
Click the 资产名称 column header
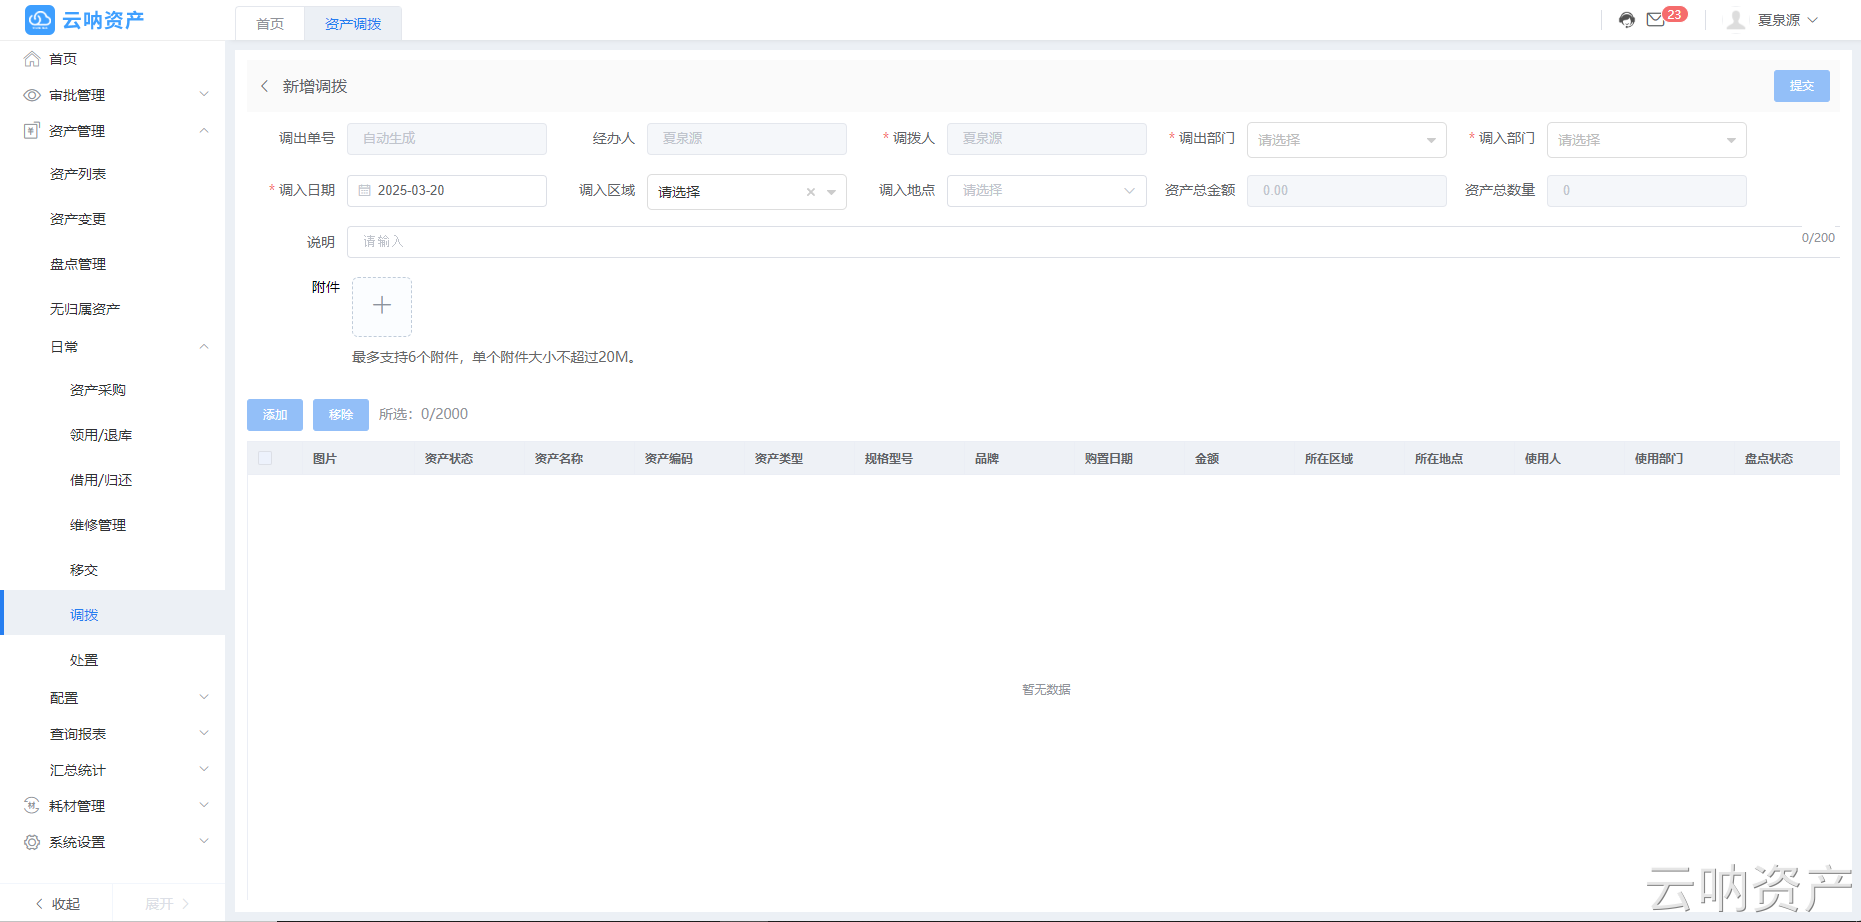pyautogui.click(x=559, y=459)
